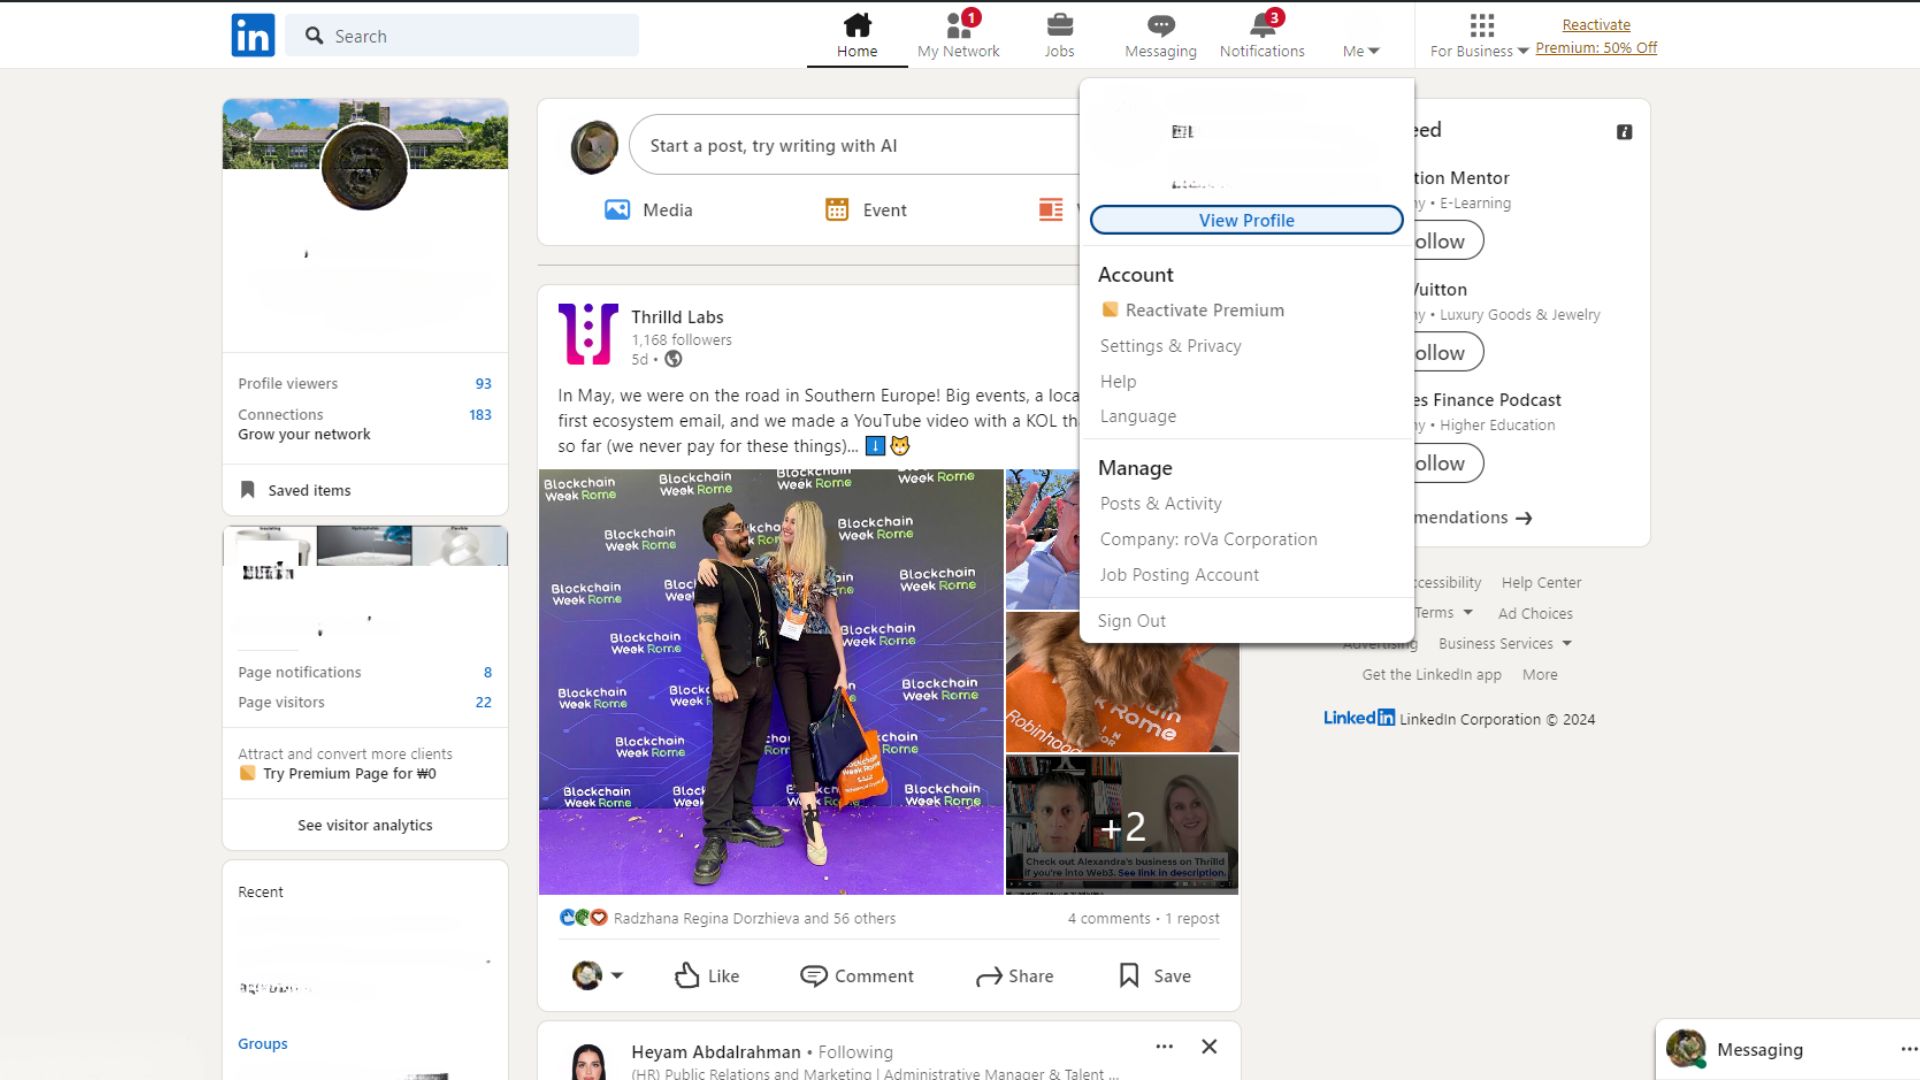Add Media photo icon to post

[x=617, y=210]
